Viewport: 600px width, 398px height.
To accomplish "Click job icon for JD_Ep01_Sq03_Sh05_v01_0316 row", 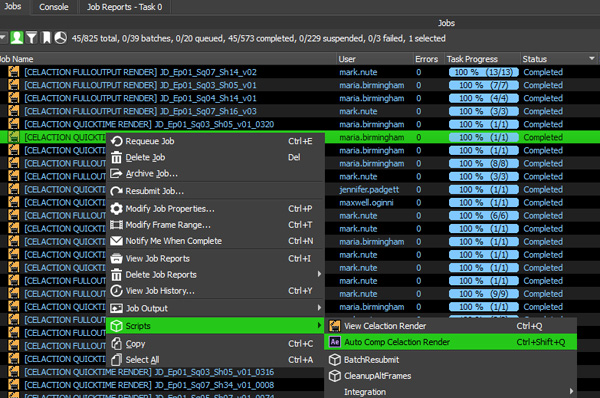I will (x=14, y=372).
